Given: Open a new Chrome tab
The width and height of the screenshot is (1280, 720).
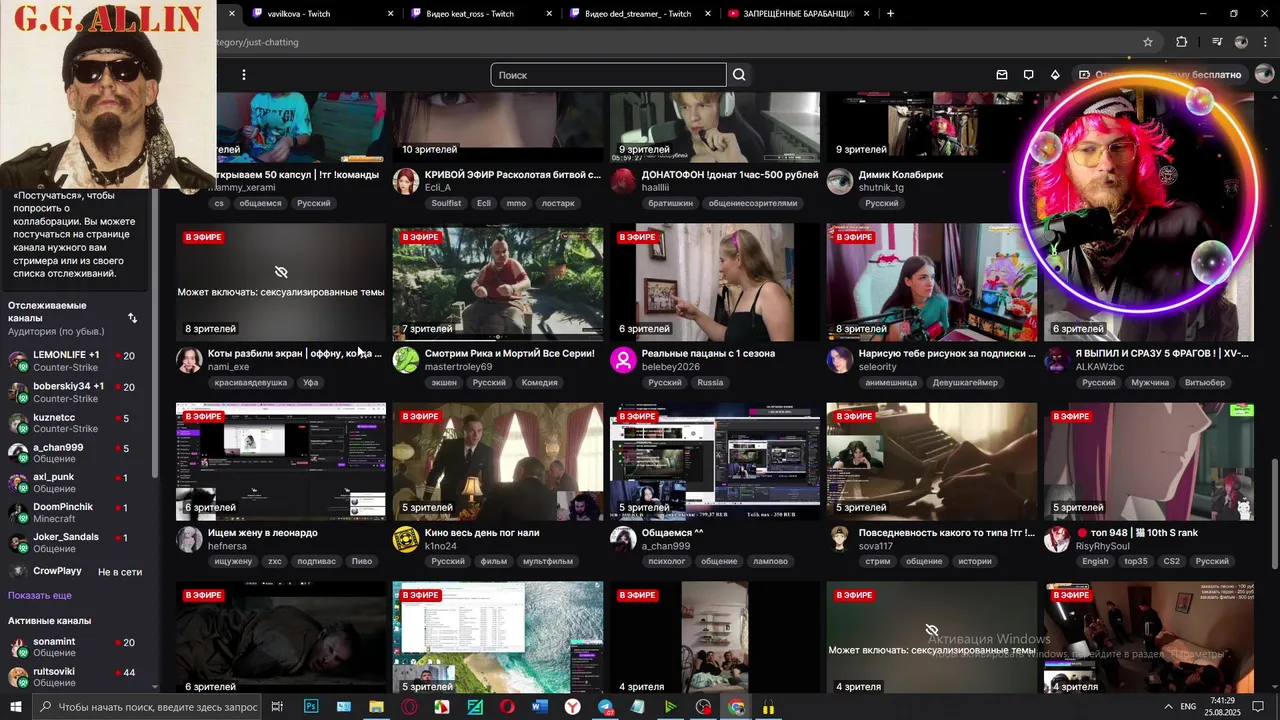Looking at the screenshot, I should point(890,14).
